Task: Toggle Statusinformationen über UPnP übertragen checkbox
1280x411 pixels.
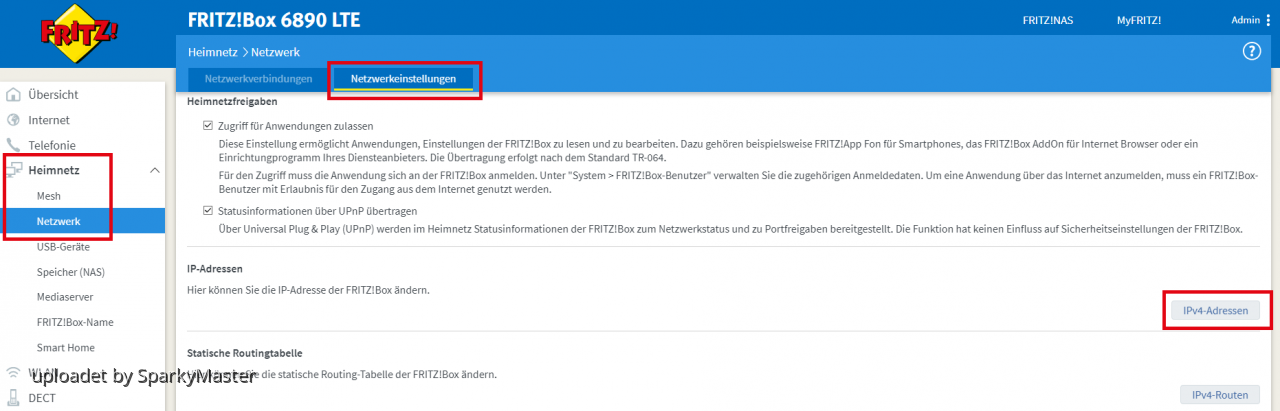Action: tap(208, 212)
